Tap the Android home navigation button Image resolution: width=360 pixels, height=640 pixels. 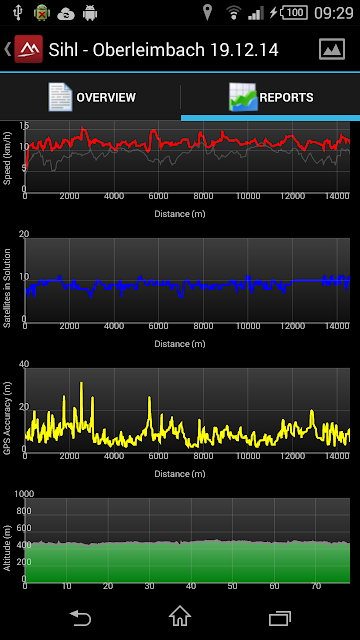[180, 616]
